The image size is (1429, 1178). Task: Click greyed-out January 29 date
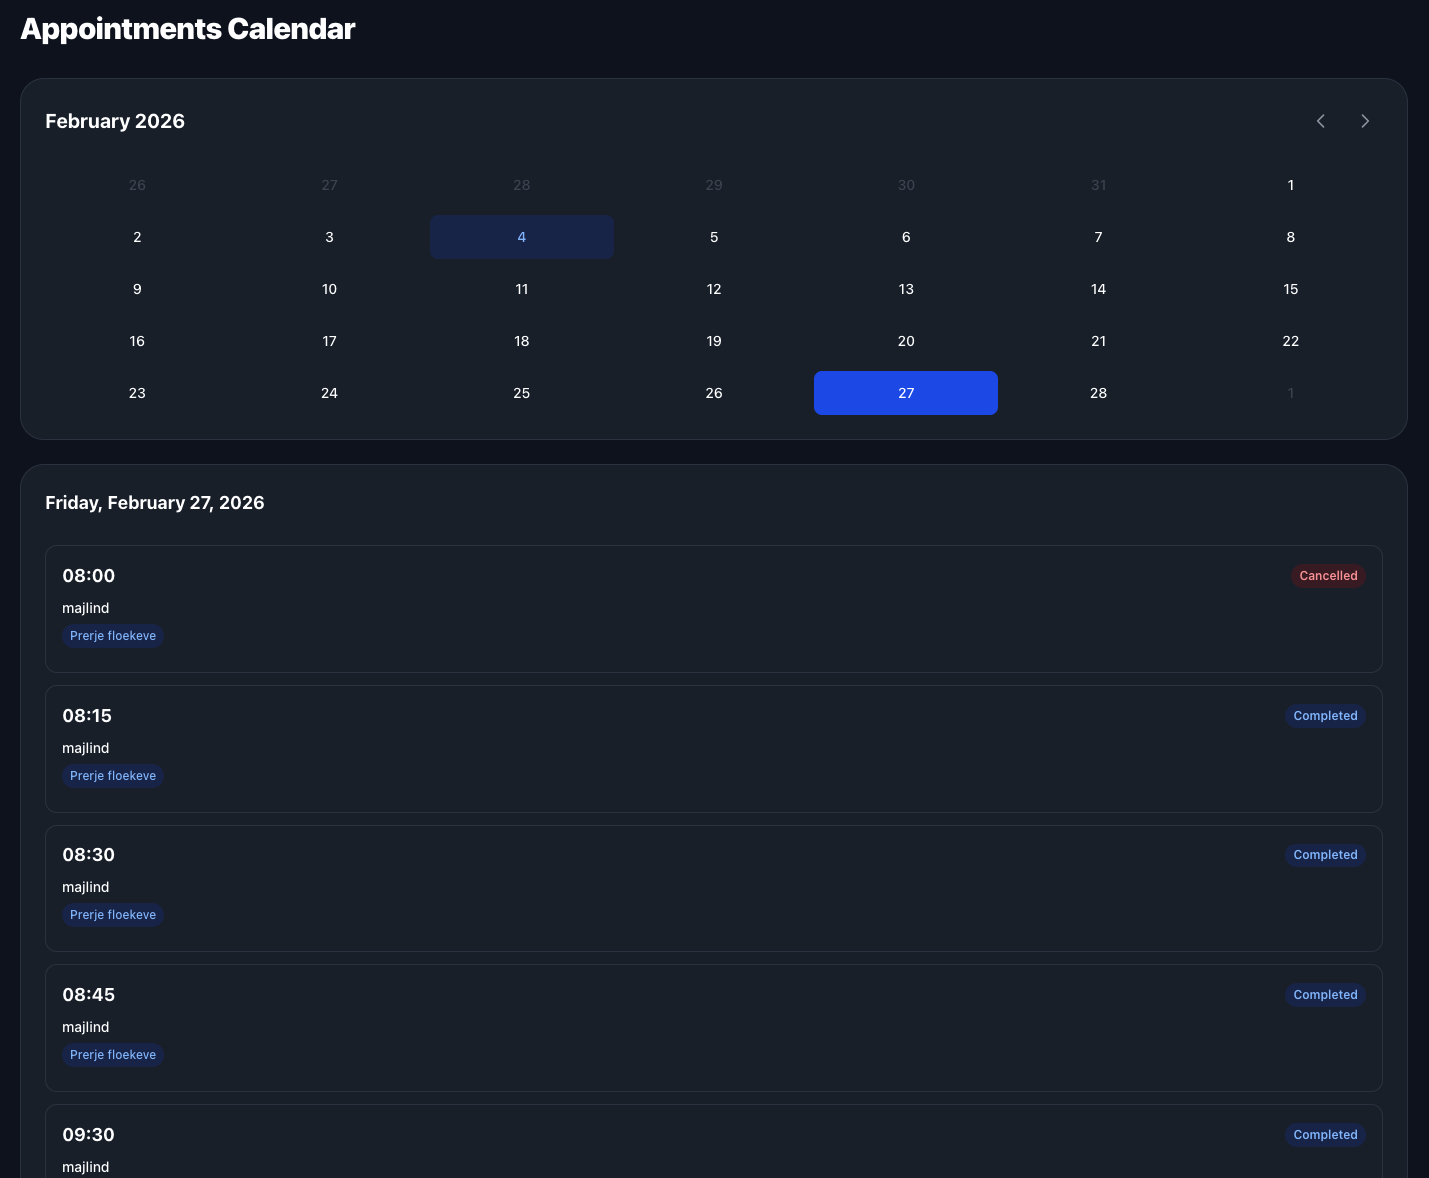coord(714,185)
